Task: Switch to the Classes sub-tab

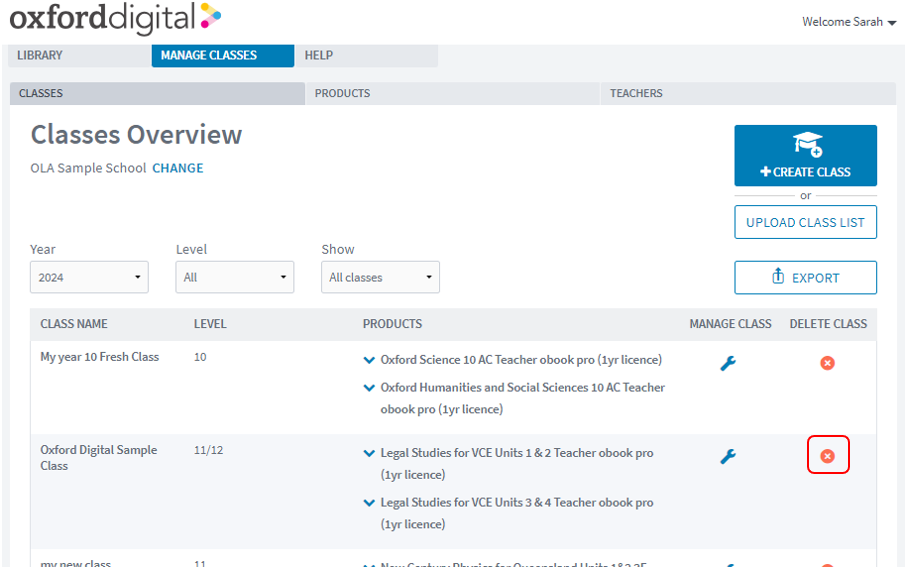Action: click(157, 94)
